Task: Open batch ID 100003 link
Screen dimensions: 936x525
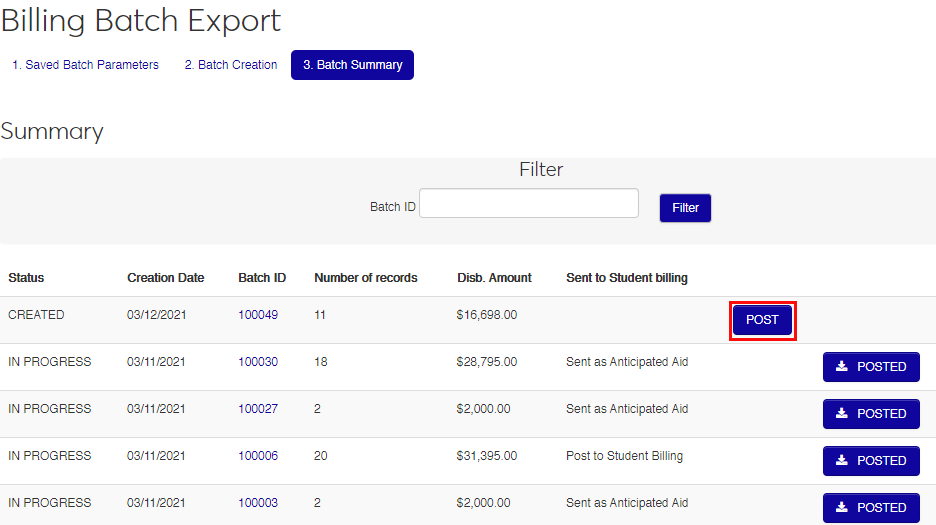Action: (258, 503)
